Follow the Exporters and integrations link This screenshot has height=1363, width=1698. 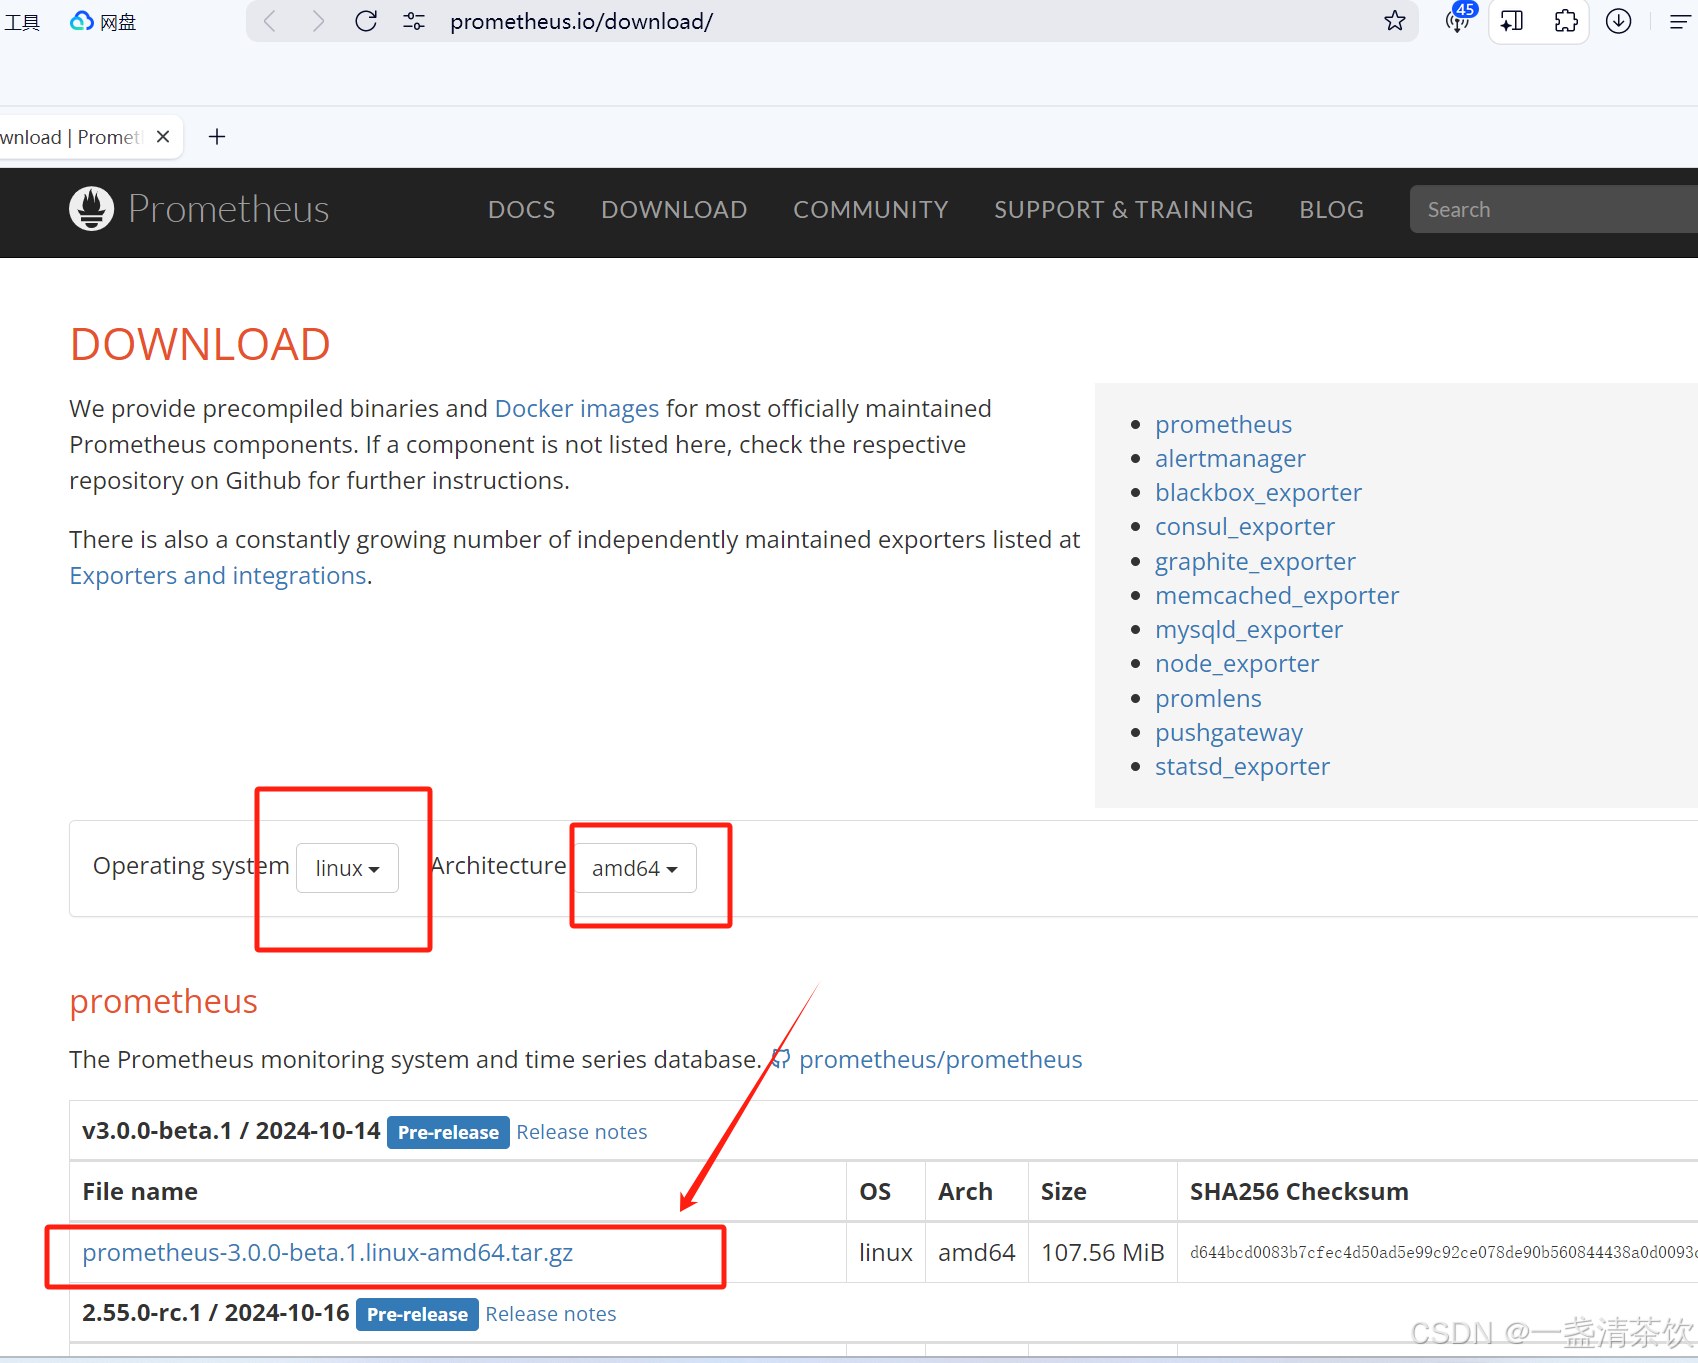218,575
